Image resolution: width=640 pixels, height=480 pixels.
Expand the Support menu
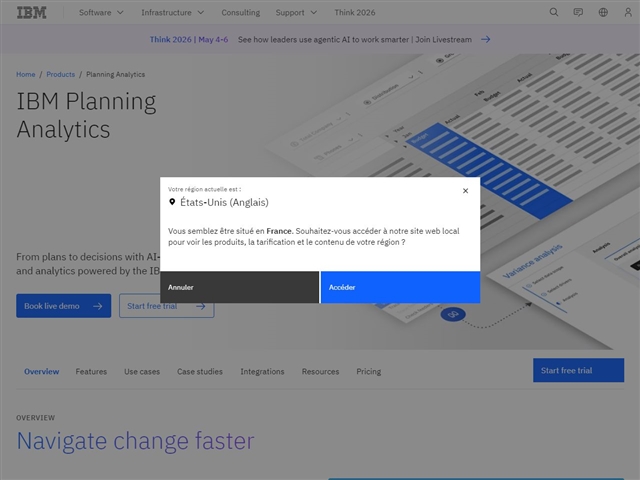pos(296,13)
